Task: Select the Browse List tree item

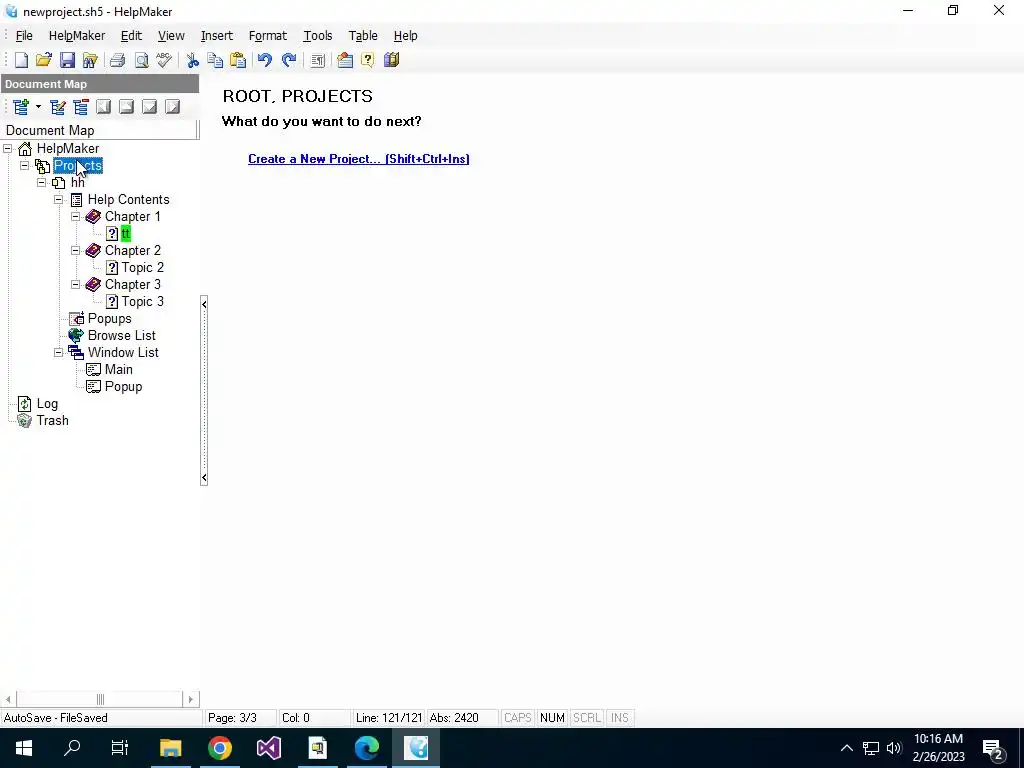Action: coord(121,336)
